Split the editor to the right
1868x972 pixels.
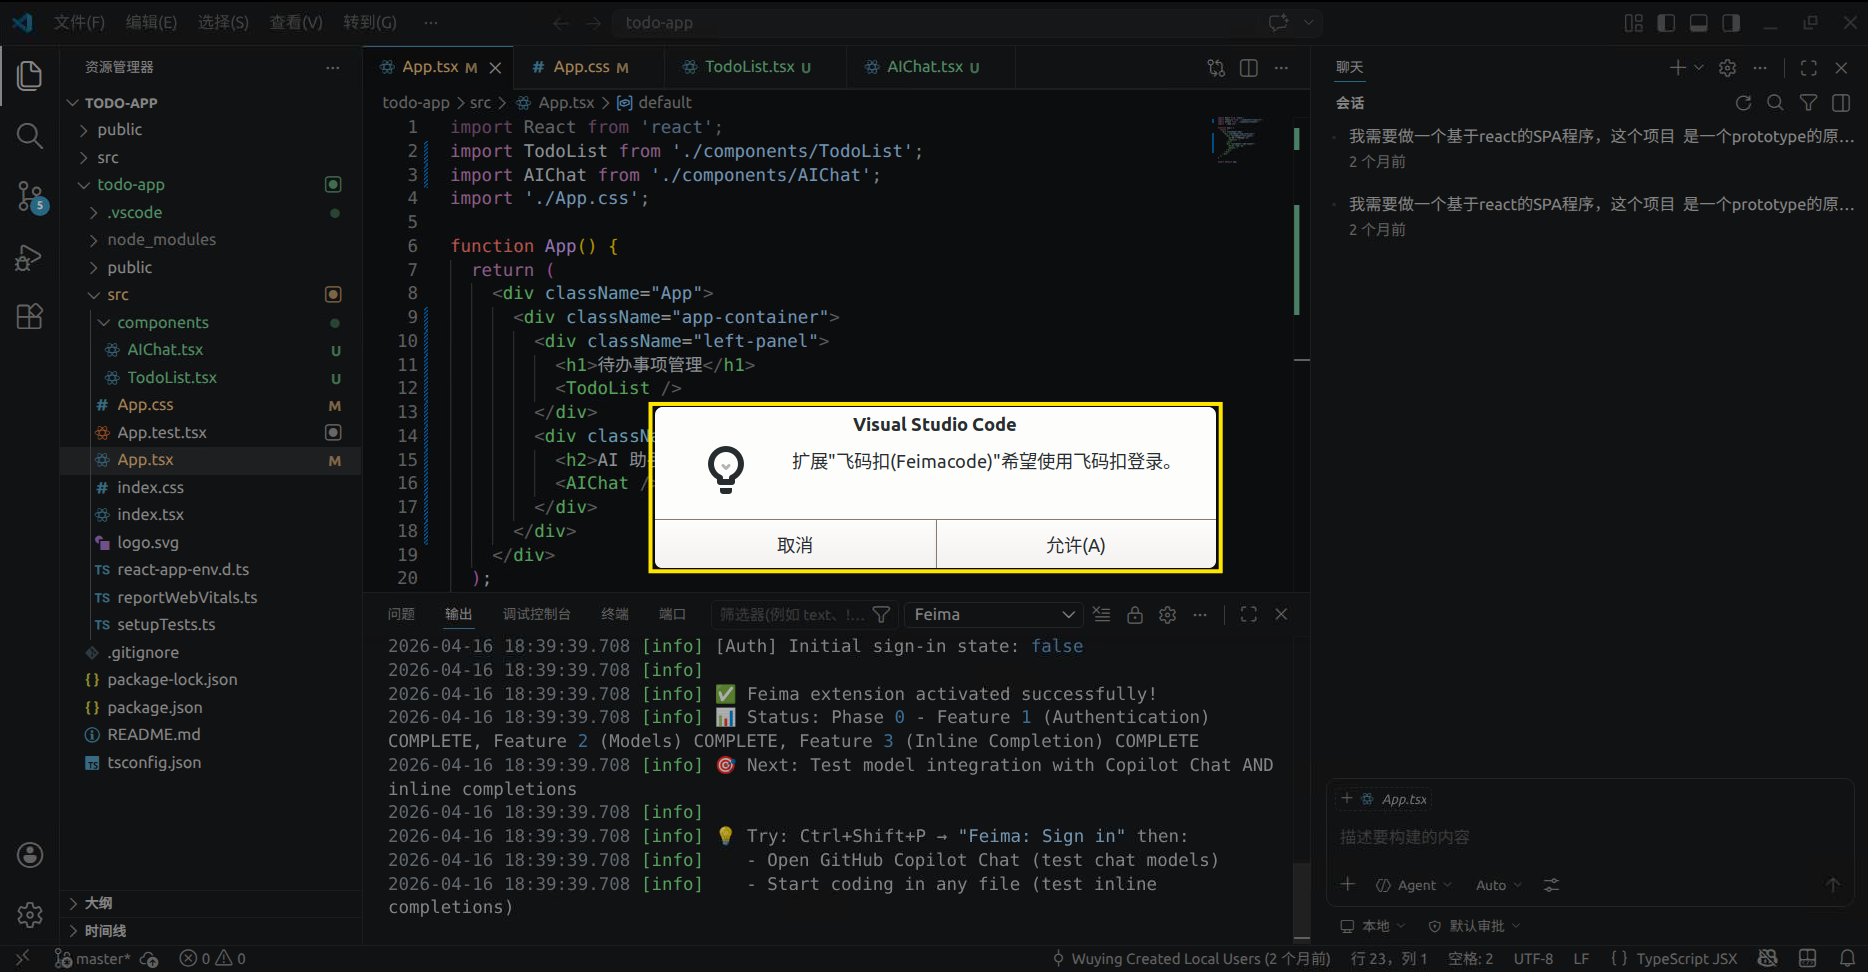pyautogui.click(x=1249, y=68)
